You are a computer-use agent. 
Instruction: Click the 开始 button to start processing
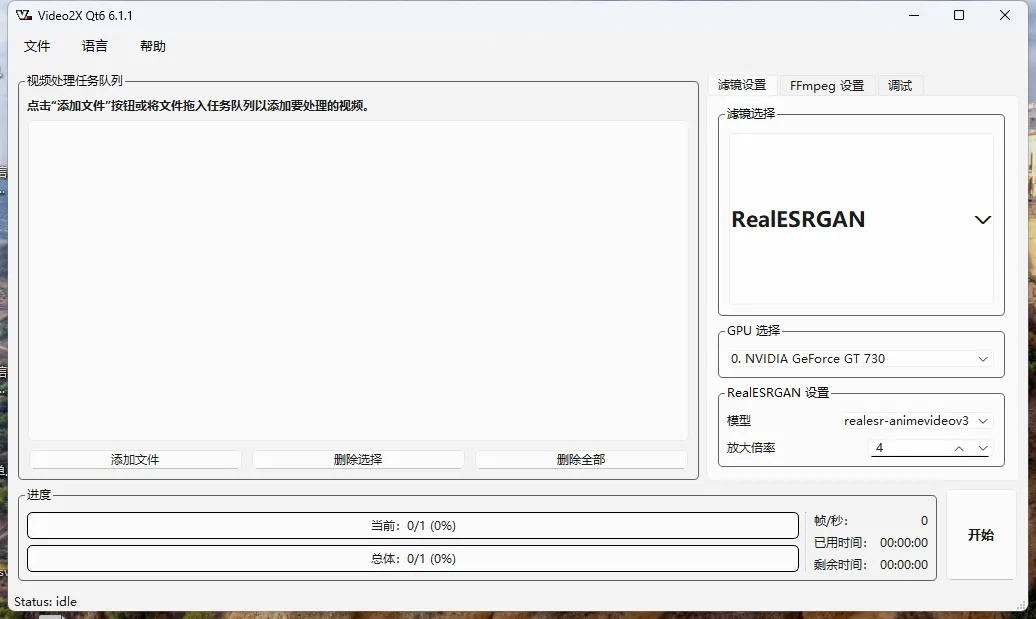click(x=980, y=534)
